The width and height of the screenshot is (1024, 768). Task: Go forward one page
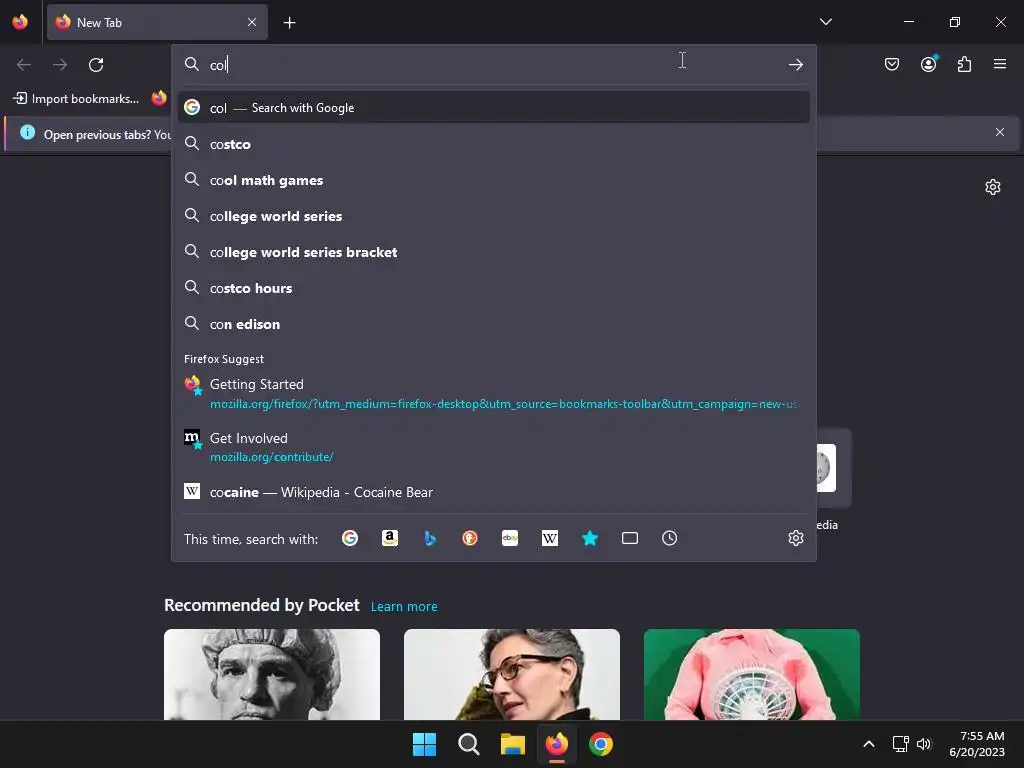point(60,65)
